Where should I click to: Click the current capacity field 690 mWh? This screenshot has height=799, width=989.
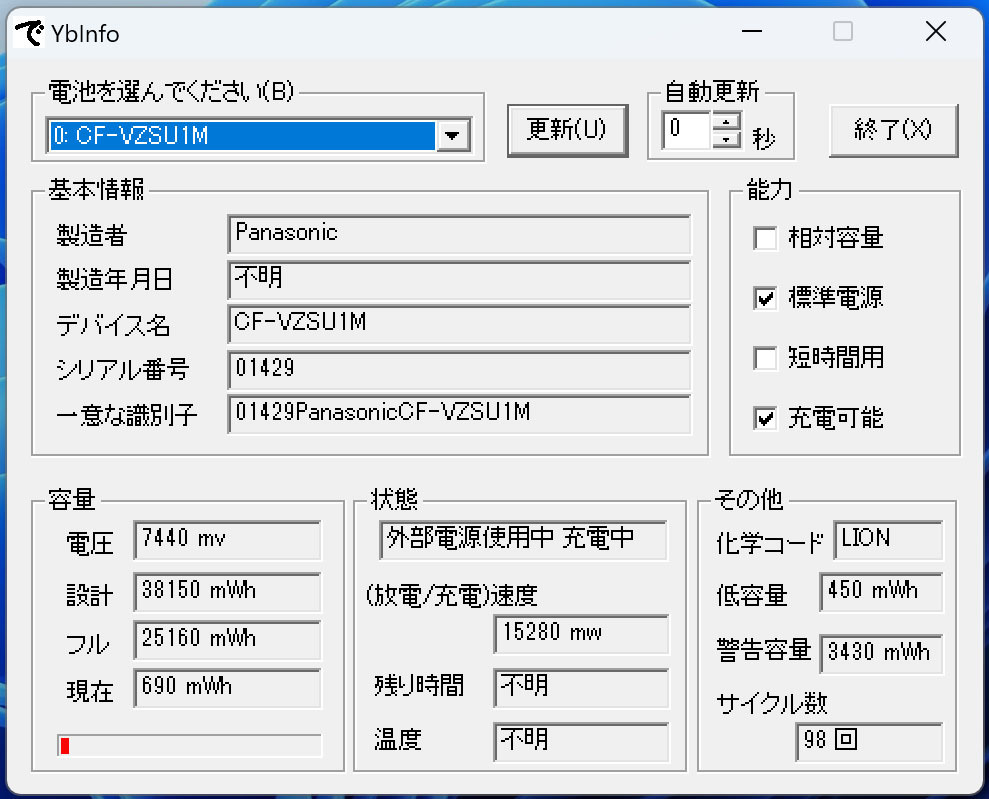tap(227, 687)
